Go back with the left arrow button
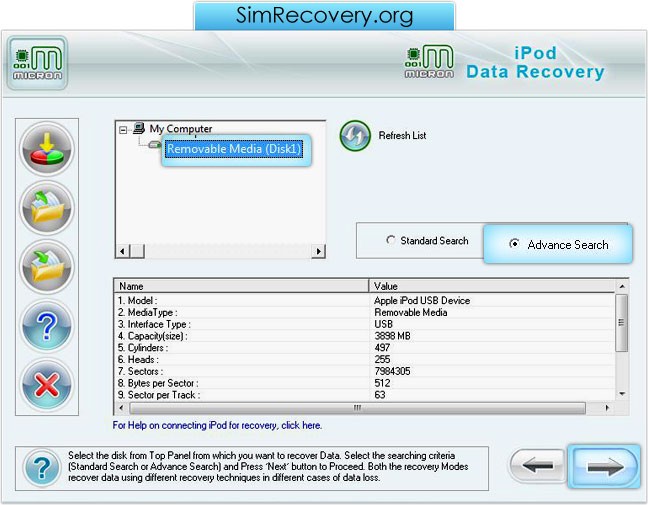The height and width of the screenshot is (505, 648). click(537, 466)
